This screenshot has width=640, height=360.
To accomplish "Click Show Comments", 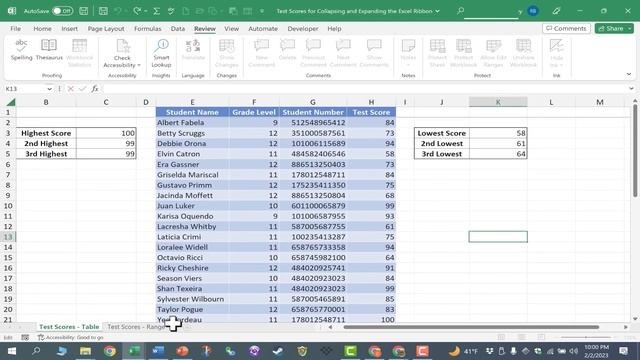I will tap(374, 53).
